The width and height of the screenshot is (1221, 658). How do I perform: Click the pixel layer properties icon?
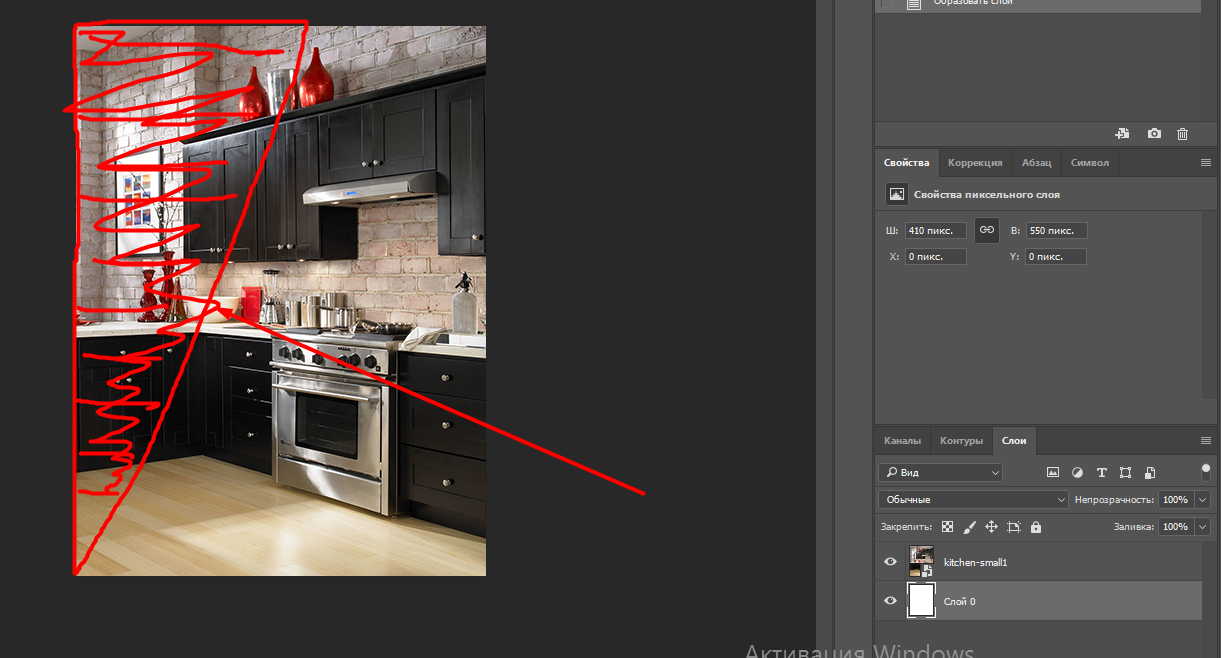tap(896, 194)
